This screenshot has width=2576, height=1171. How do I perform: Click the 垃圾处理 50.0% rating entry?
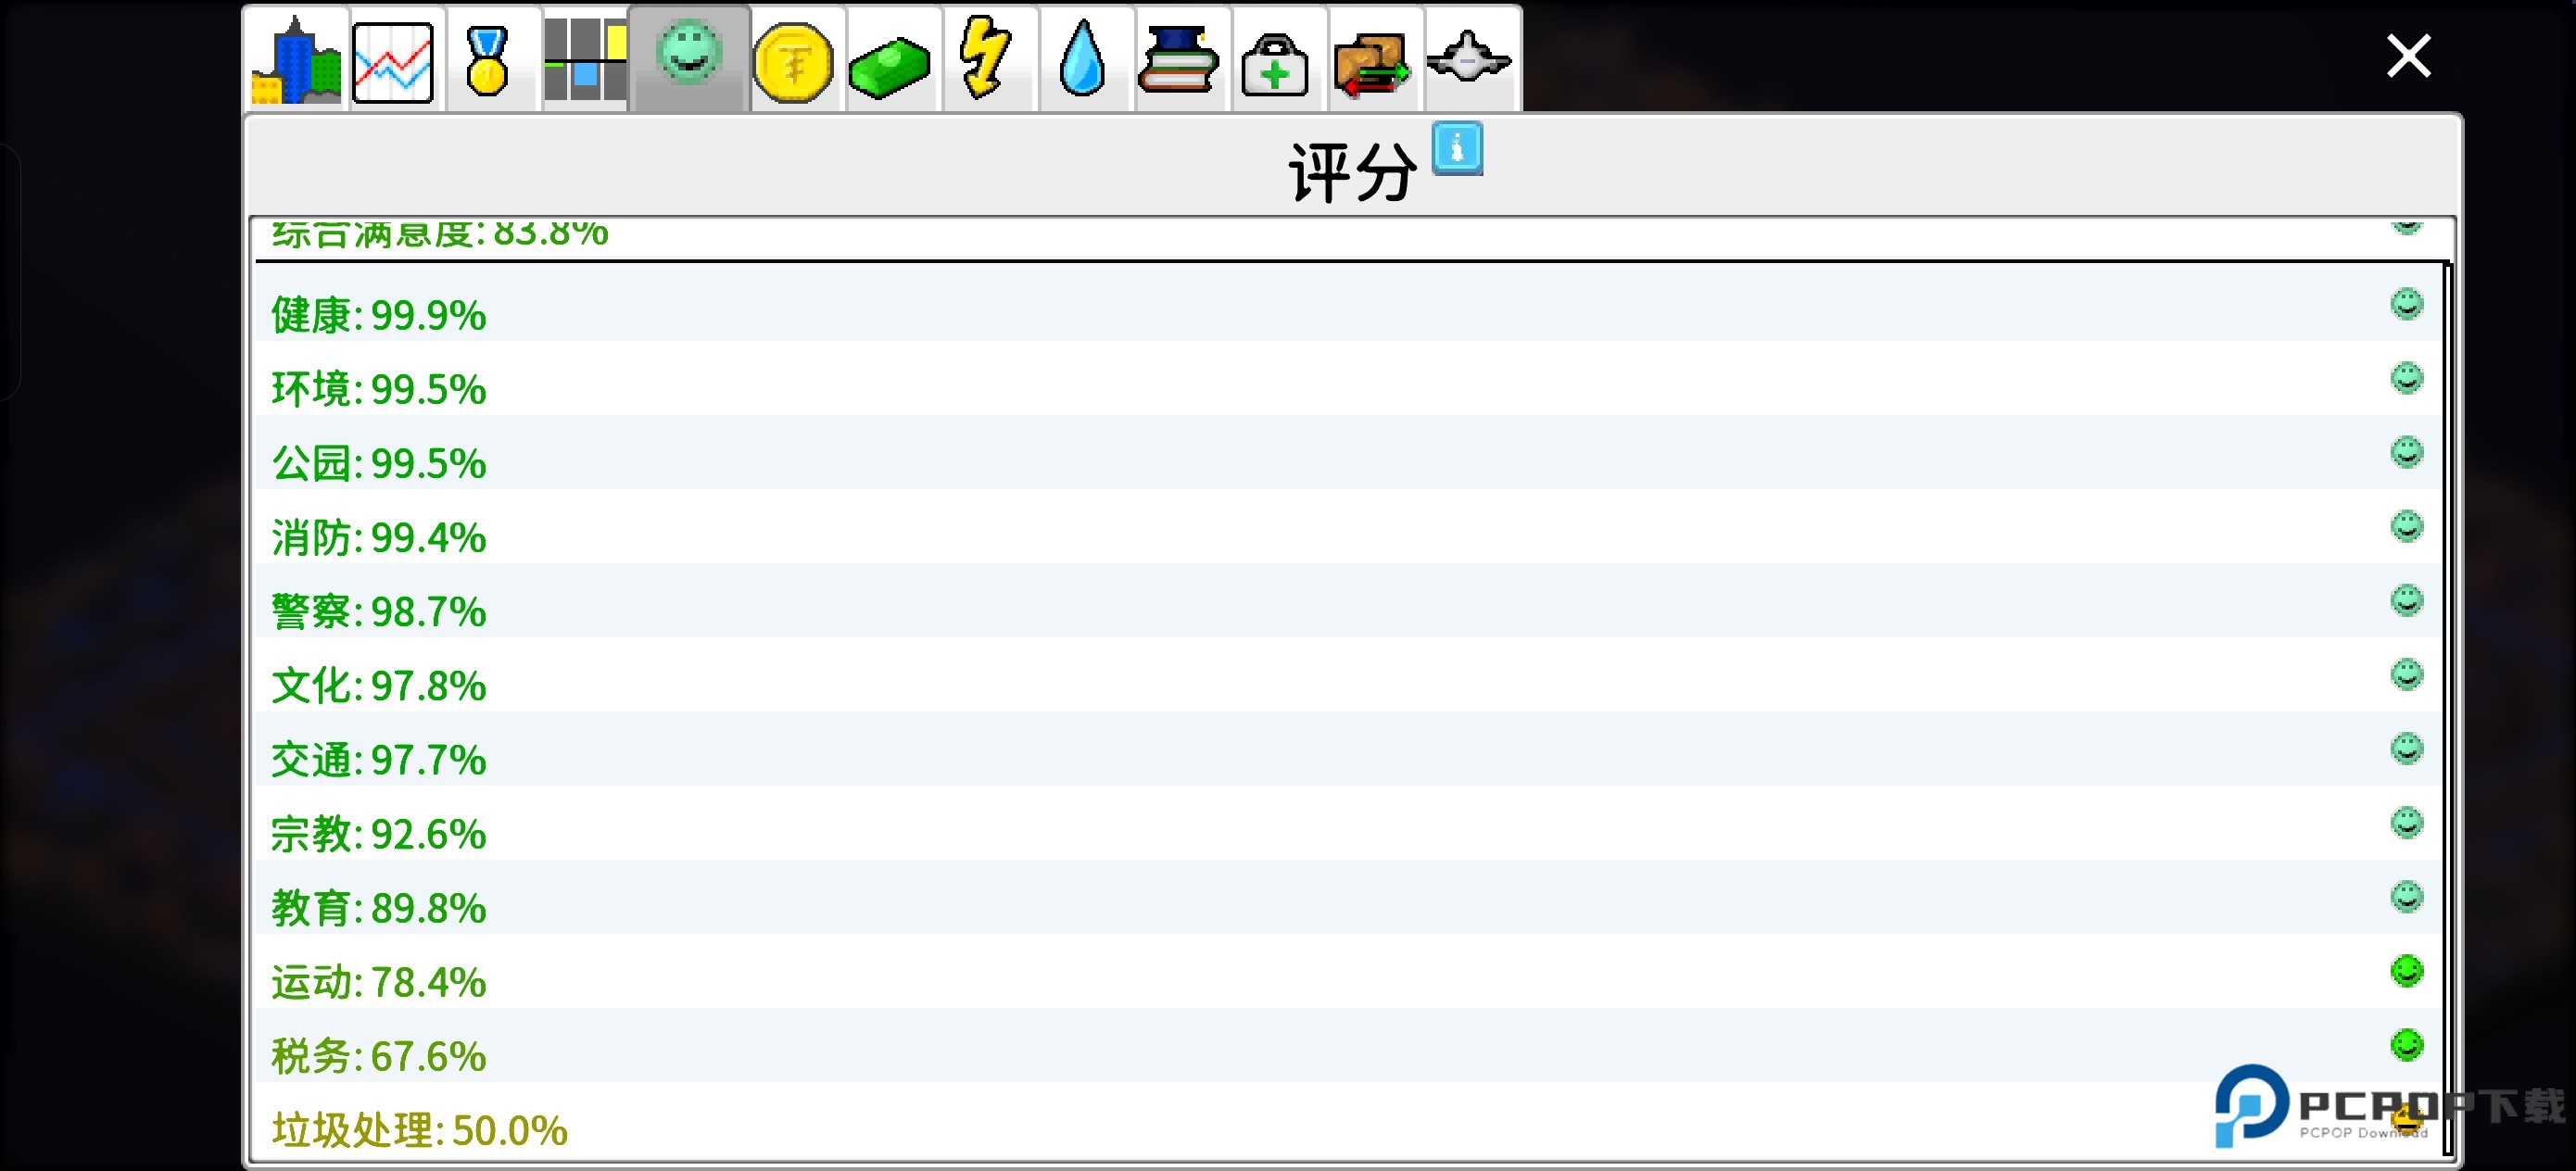(420, 1130)
